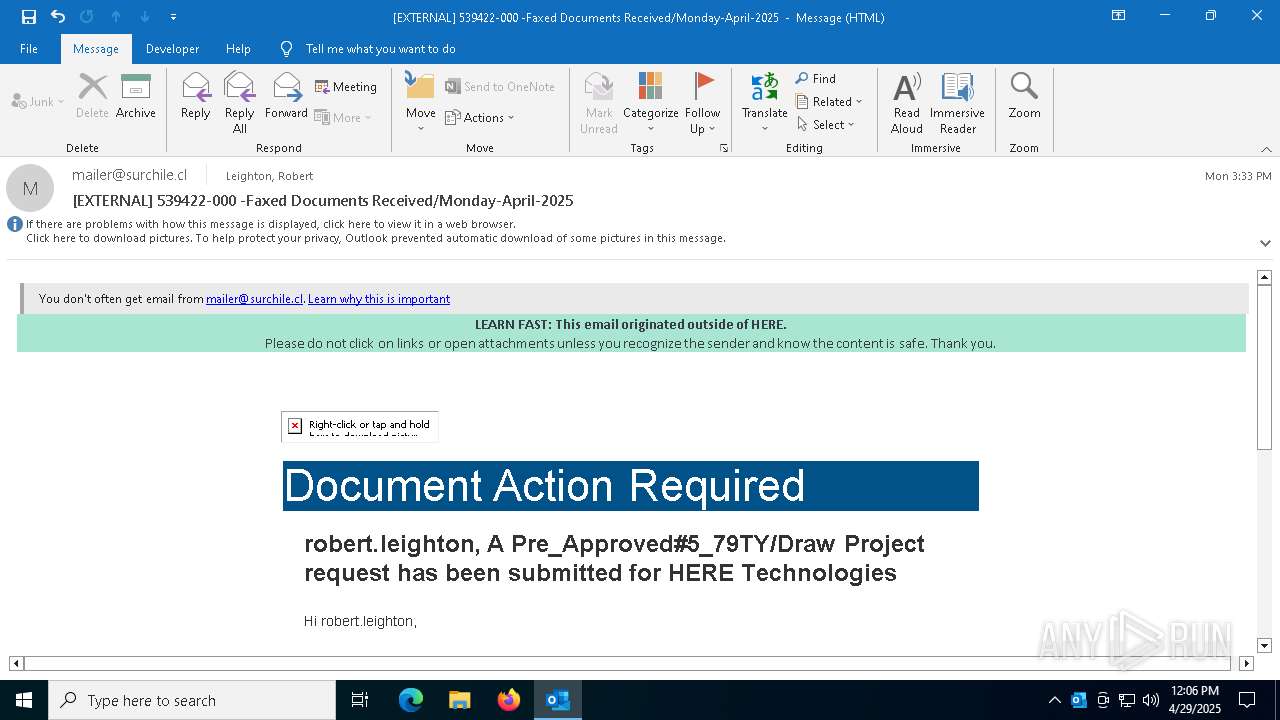Click the recipient name Leighton, Robert
This screenshot has width=1280, height=720.
(x=269, y=176)
